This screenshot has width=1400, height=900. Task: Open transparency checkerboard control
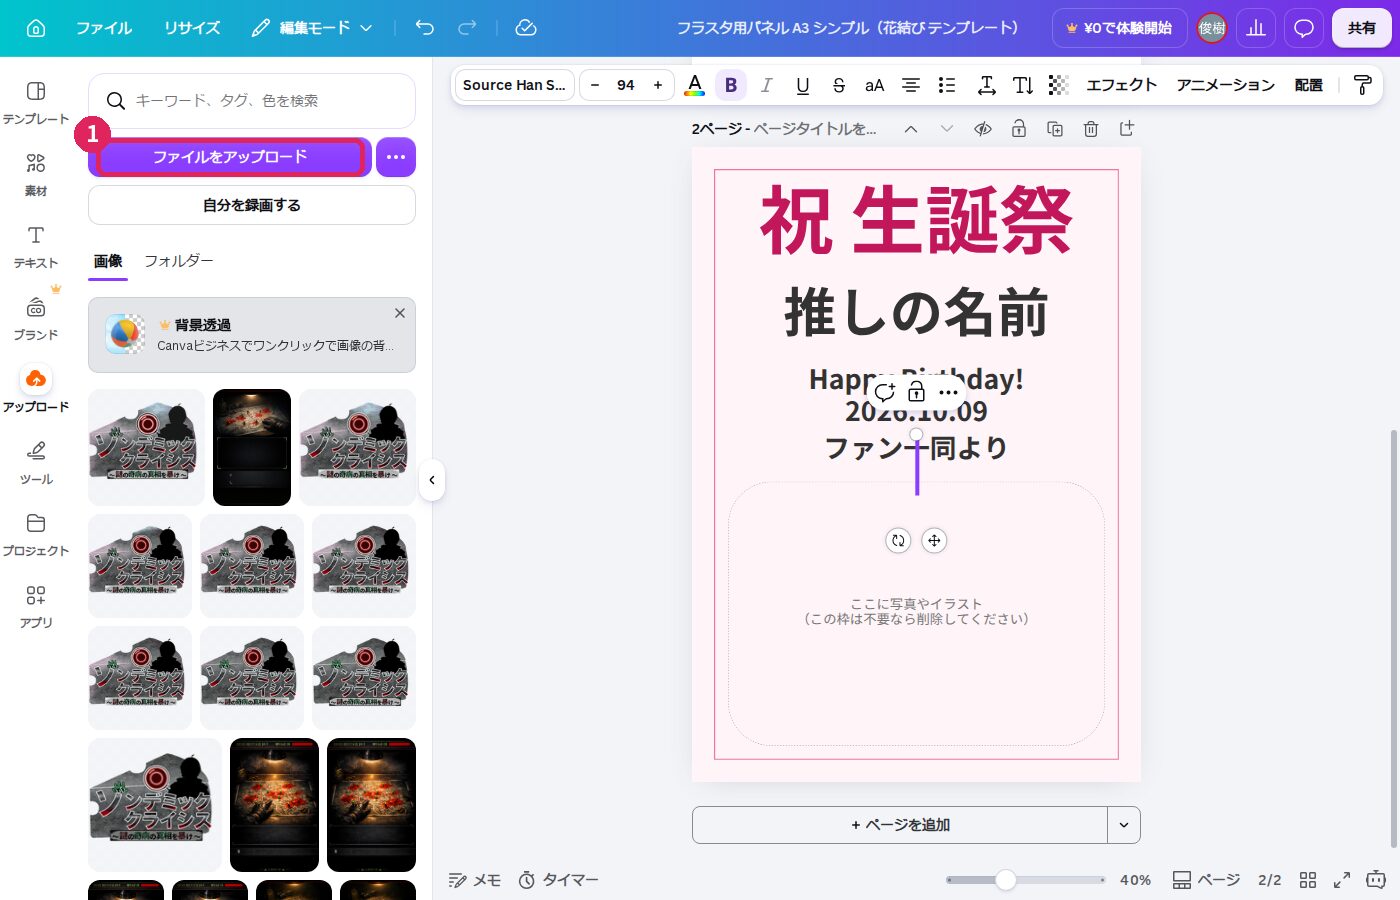coord(1059,85)
